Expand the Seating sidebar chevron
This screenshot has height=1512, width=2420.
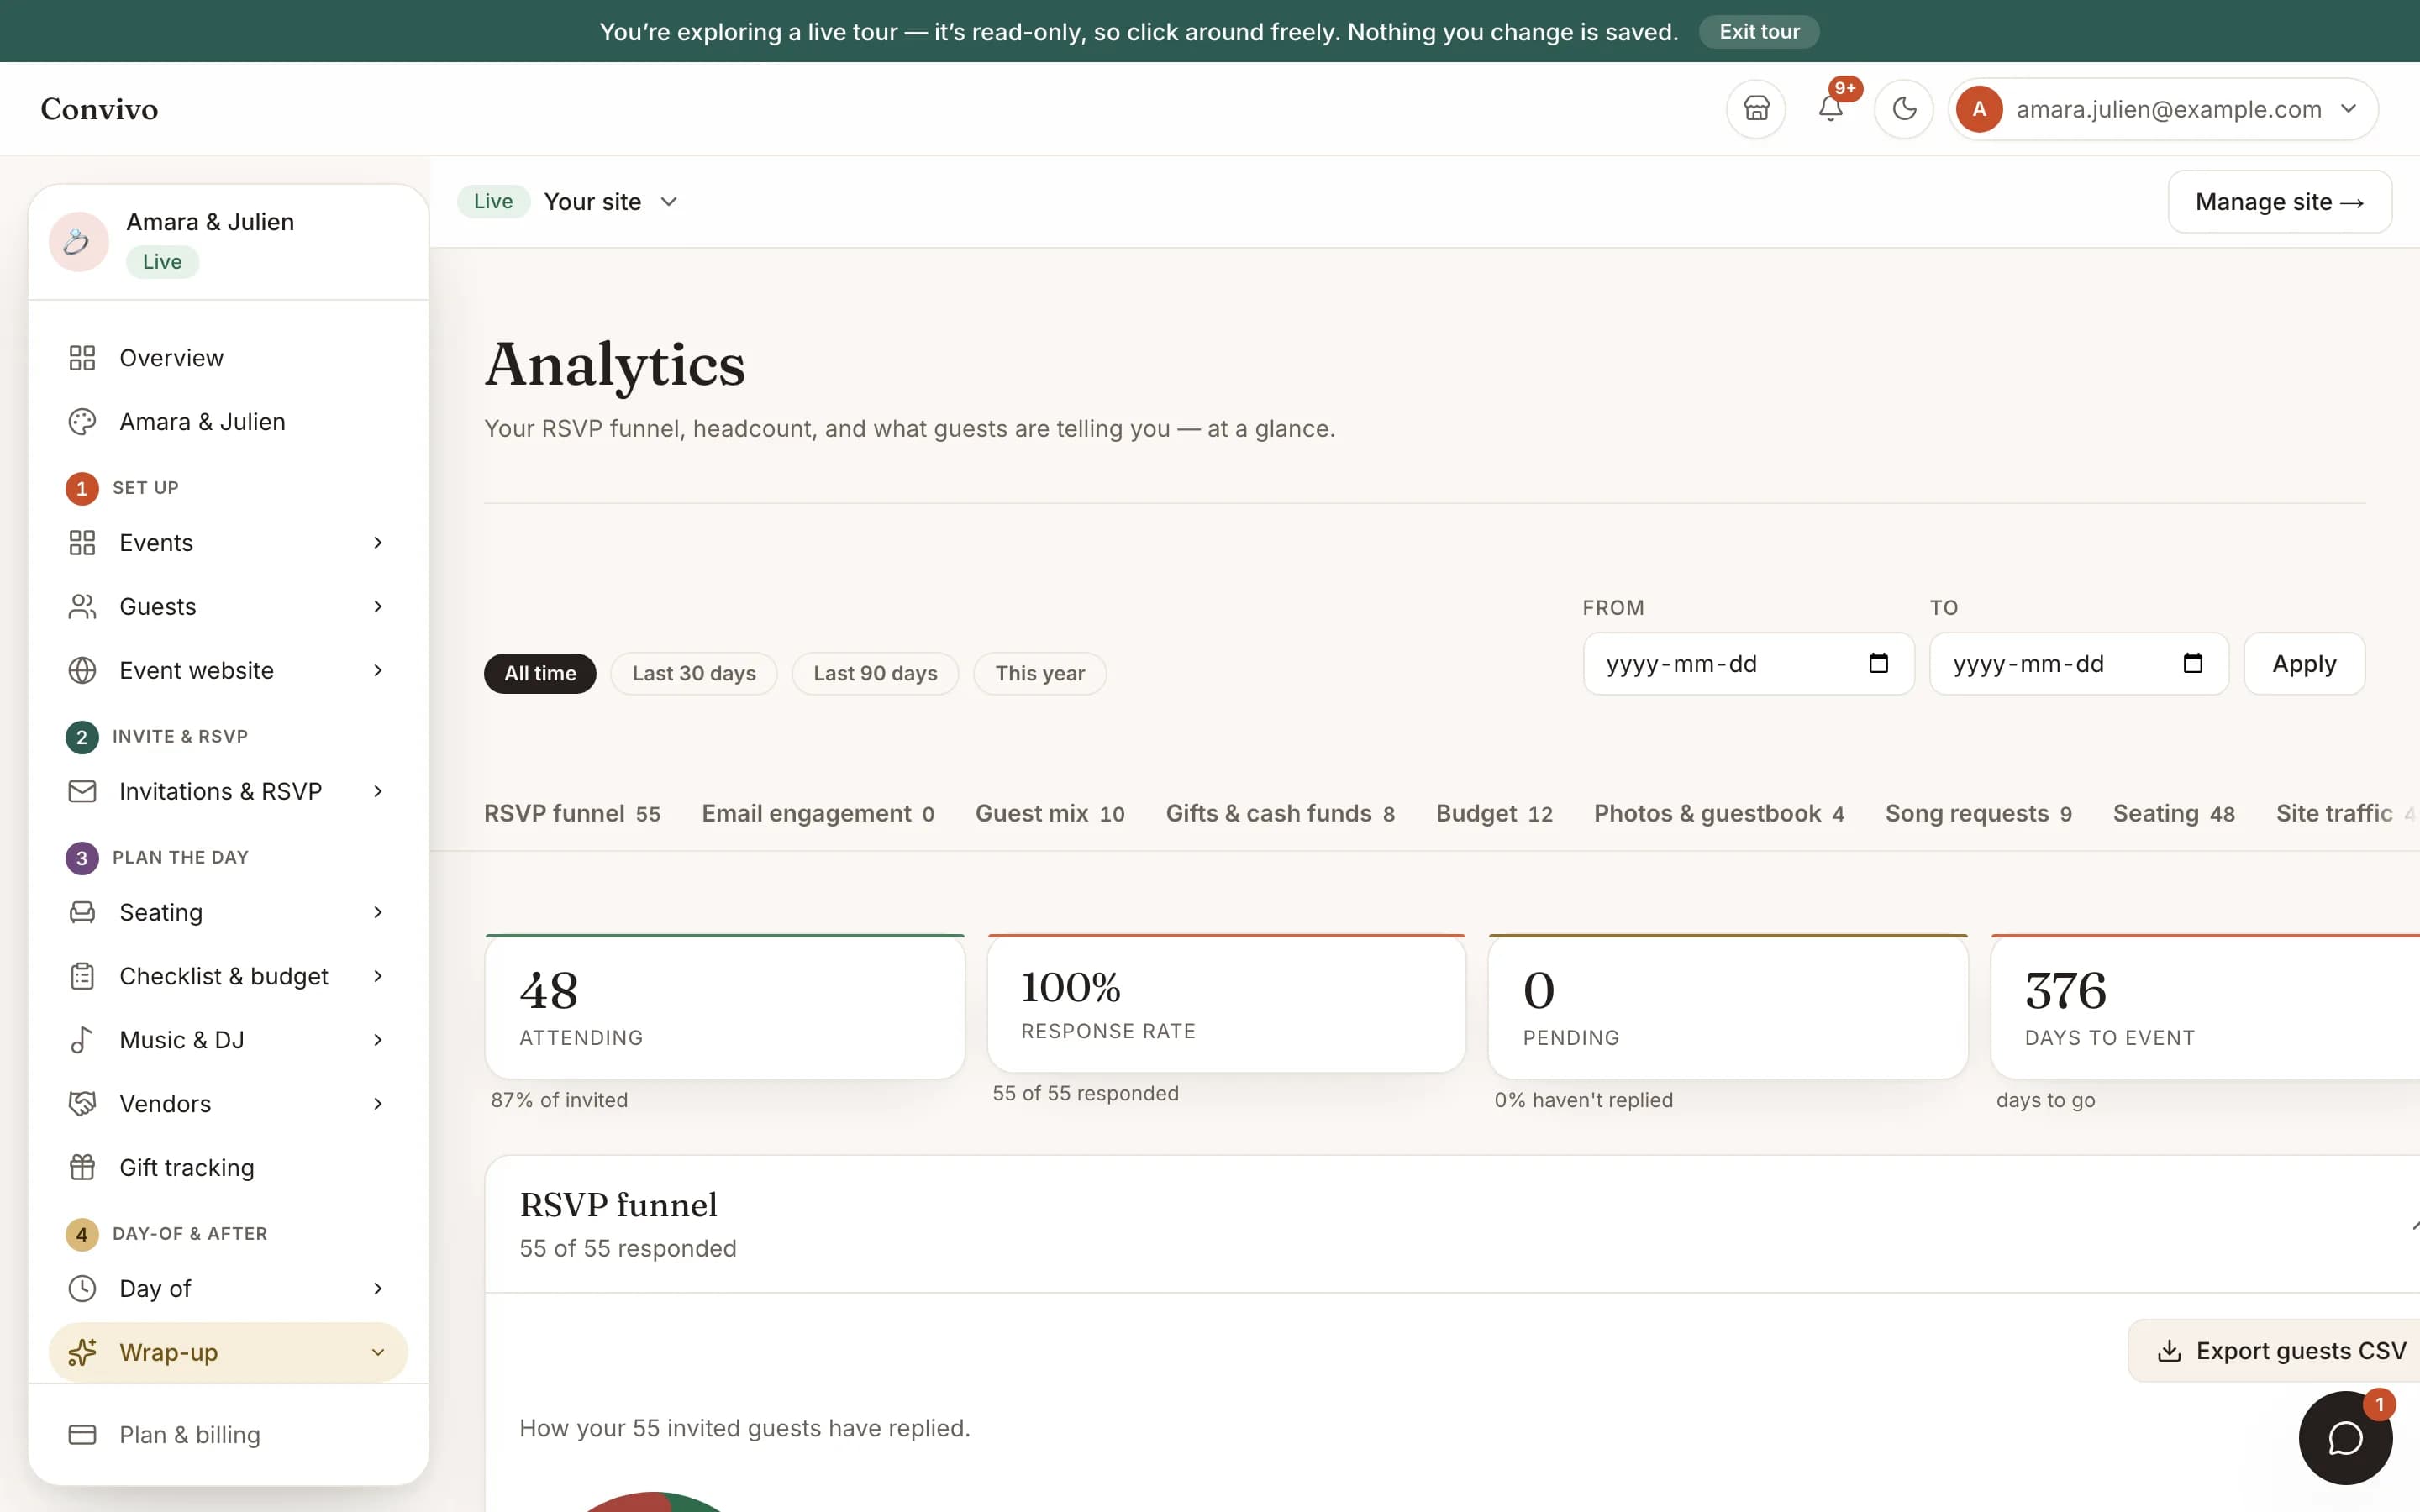click(378, 912)
